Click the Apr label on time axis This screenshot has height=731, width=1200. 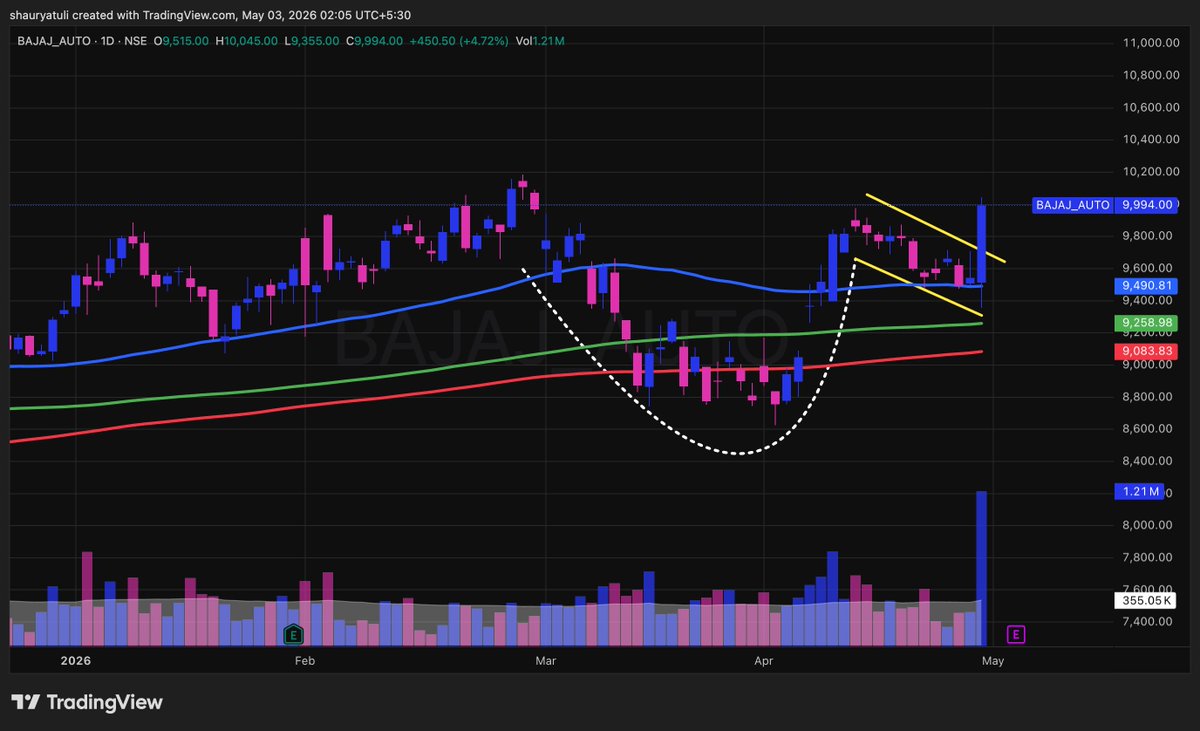(764, 660)
